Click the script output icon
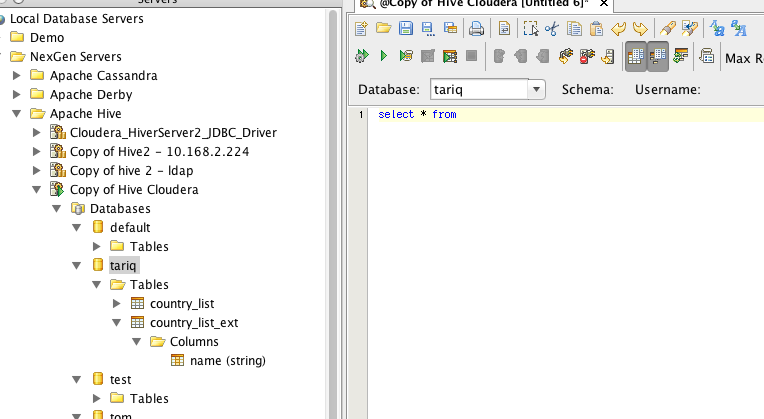The image size is (764, 419). tap(707, 57)
